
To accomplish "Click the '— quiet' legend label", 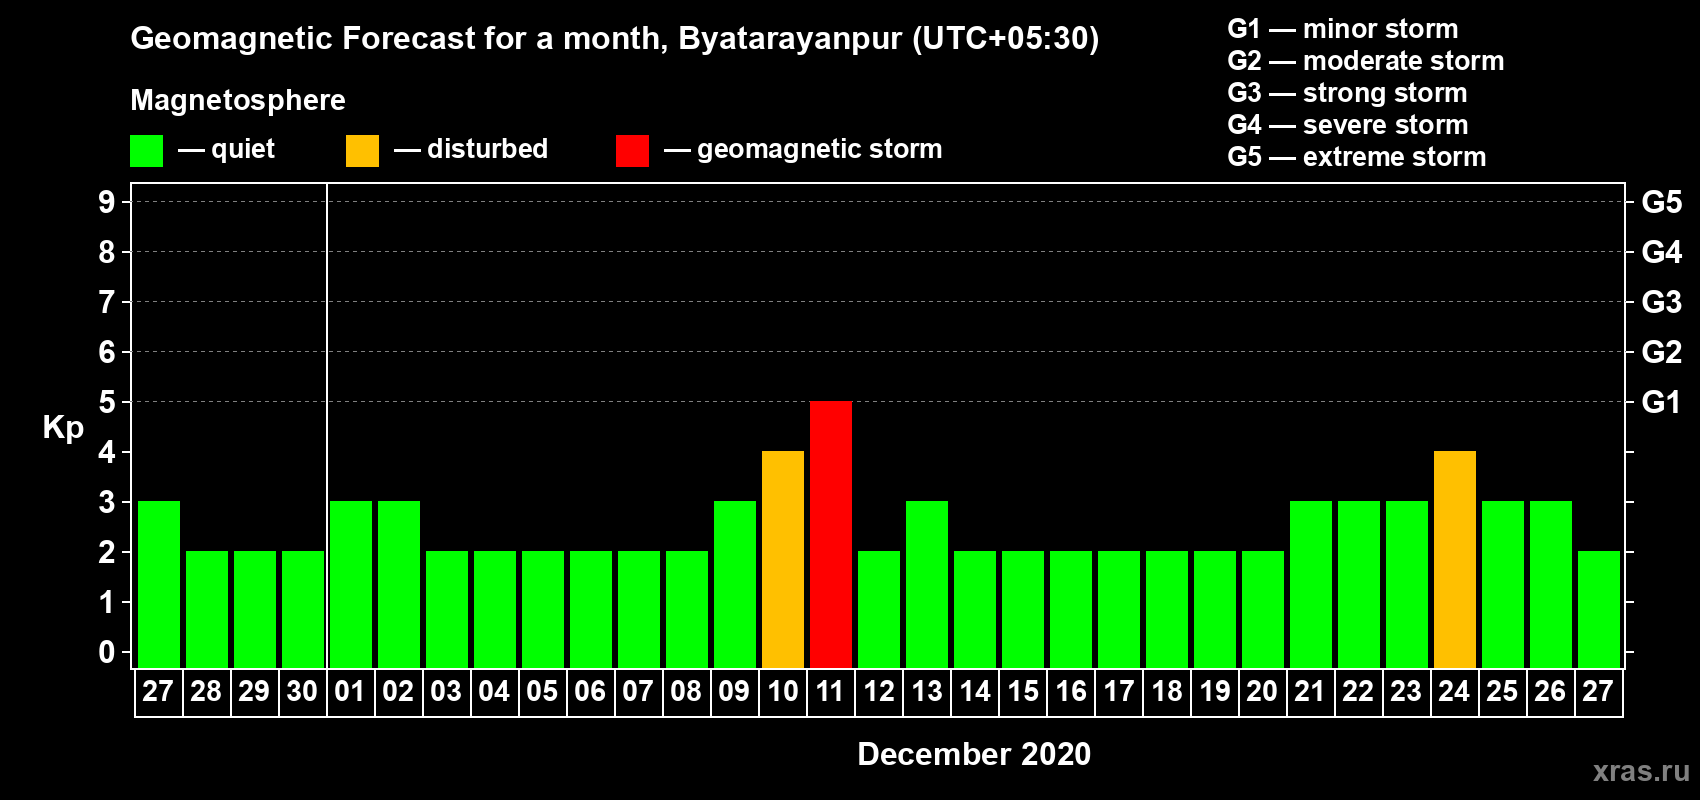I will [x=226, y=149].
